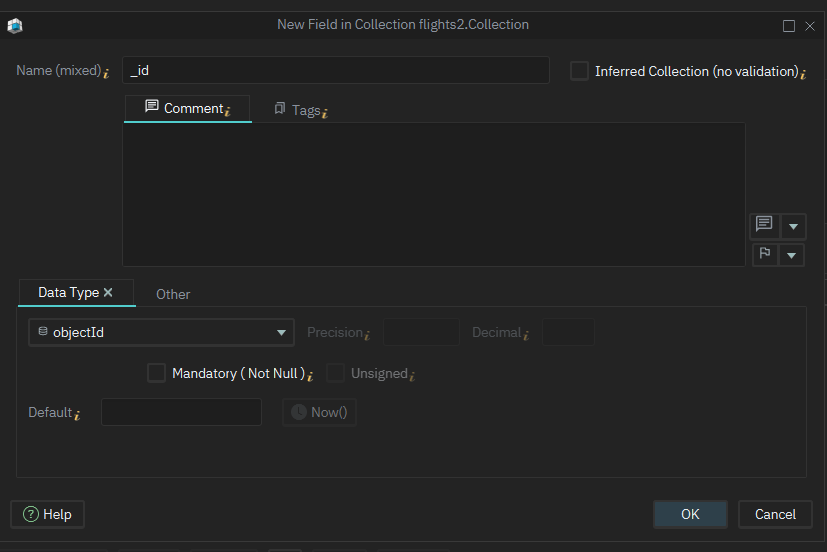This screenshot has width=827, height=552.
Task: Enable Inferred Collection (no validation) checkbox
Action: click(x=579, y=71)
